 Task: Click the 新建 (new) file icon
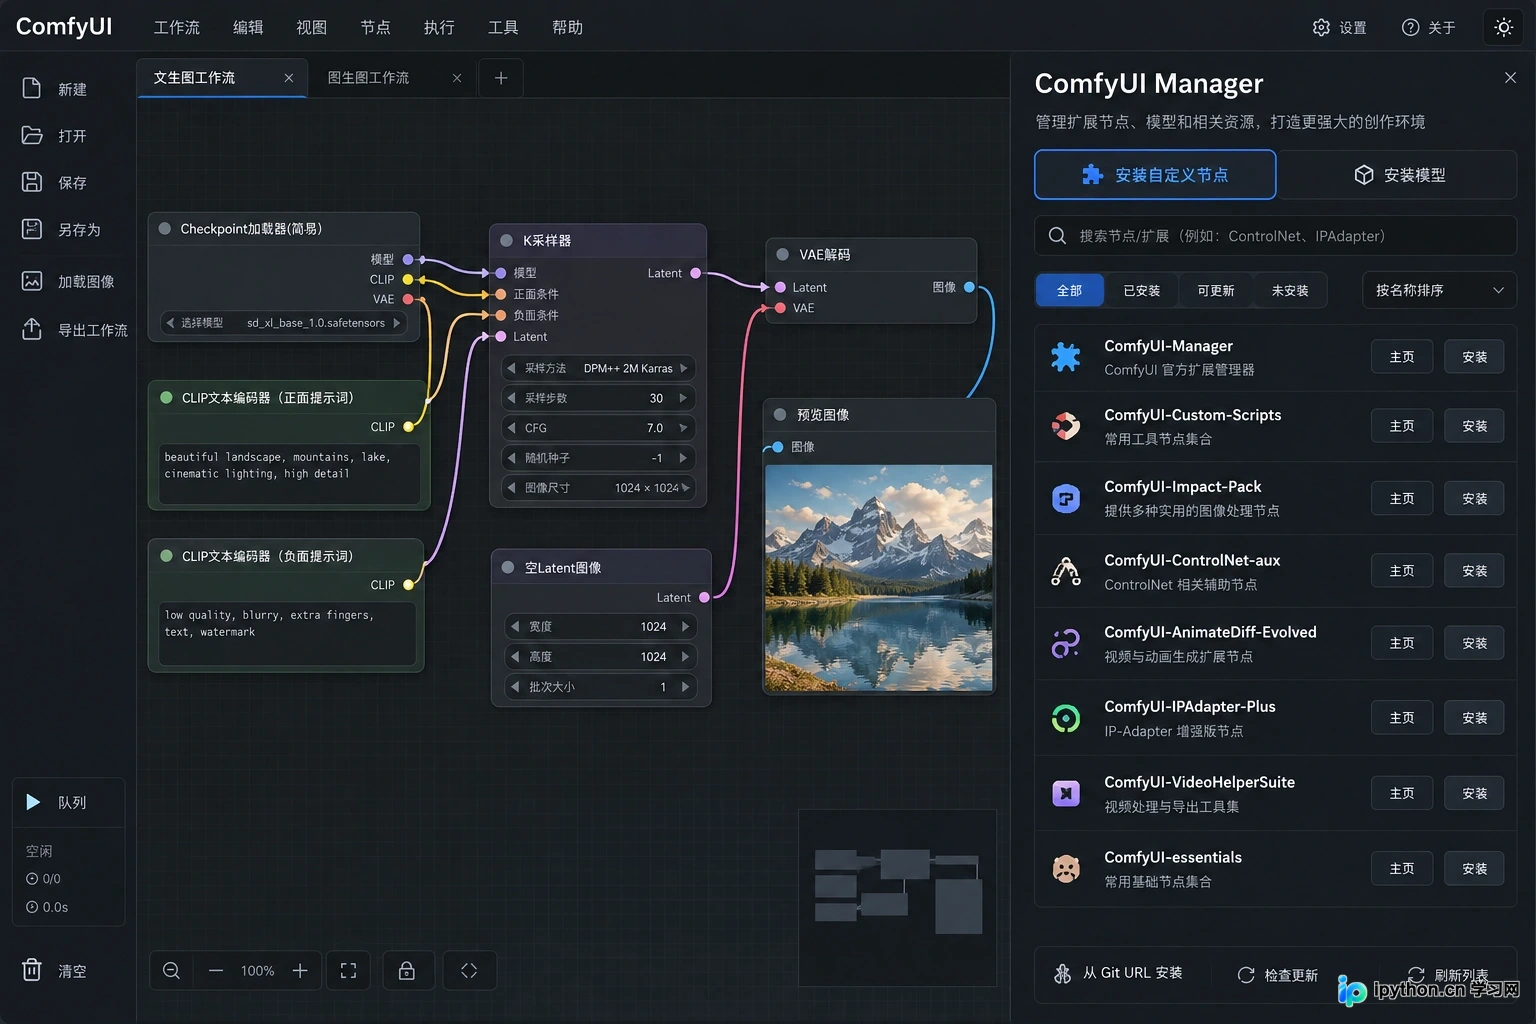tap(32, 89)
